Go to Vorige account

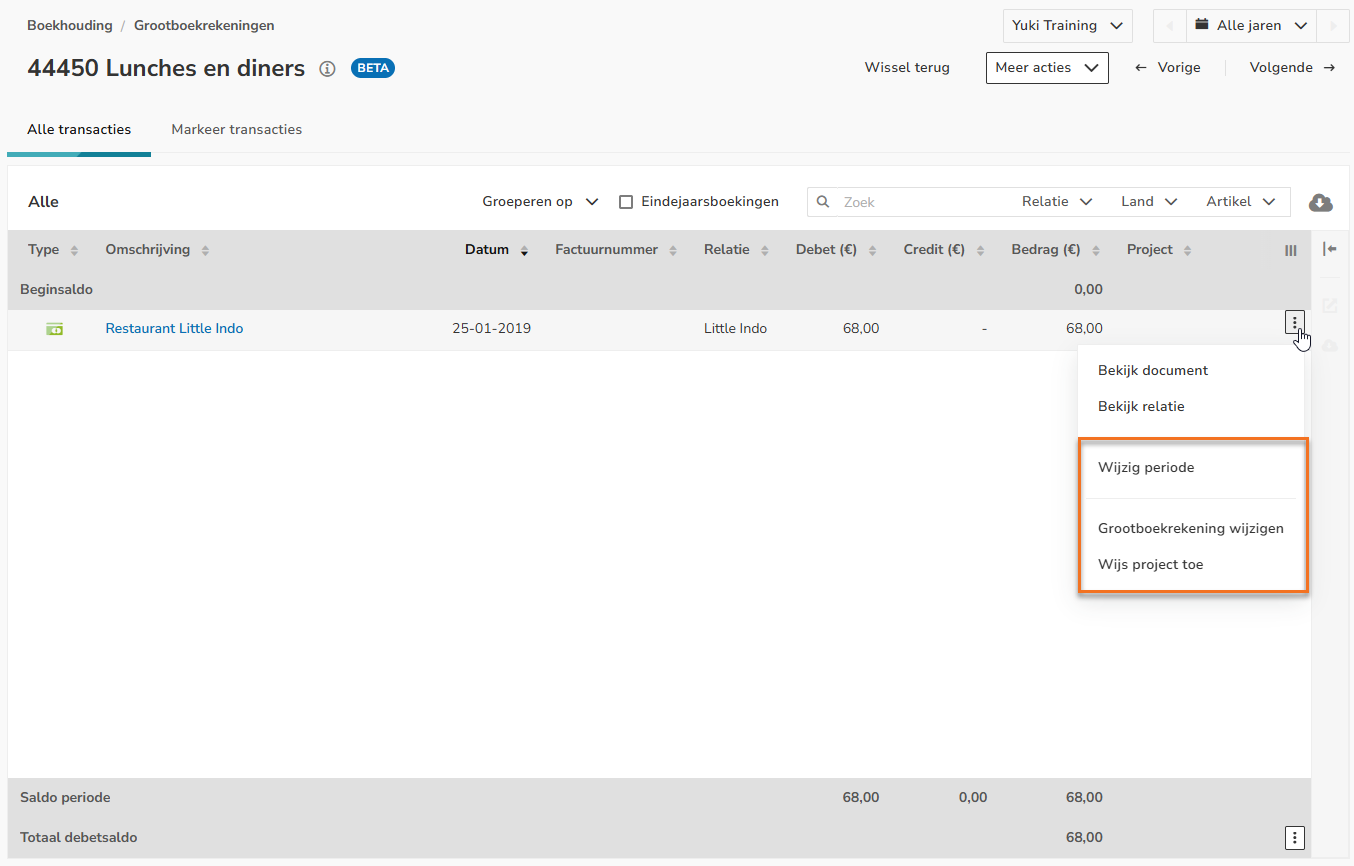tap(1168, 68)
